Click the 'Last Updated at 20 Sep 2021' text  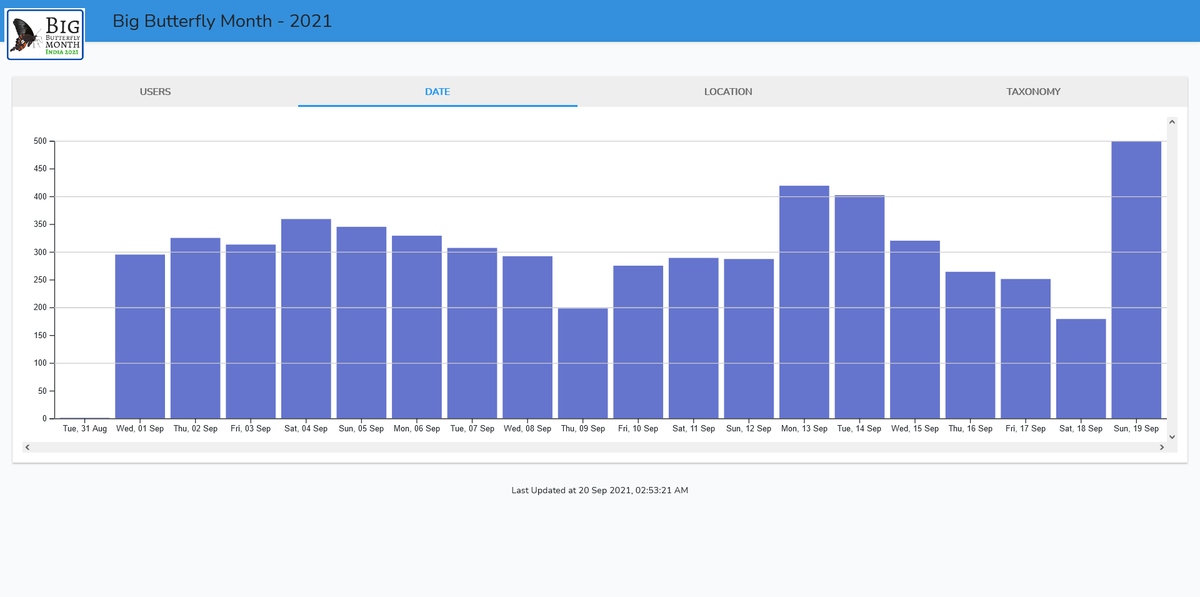pos(600,490)
